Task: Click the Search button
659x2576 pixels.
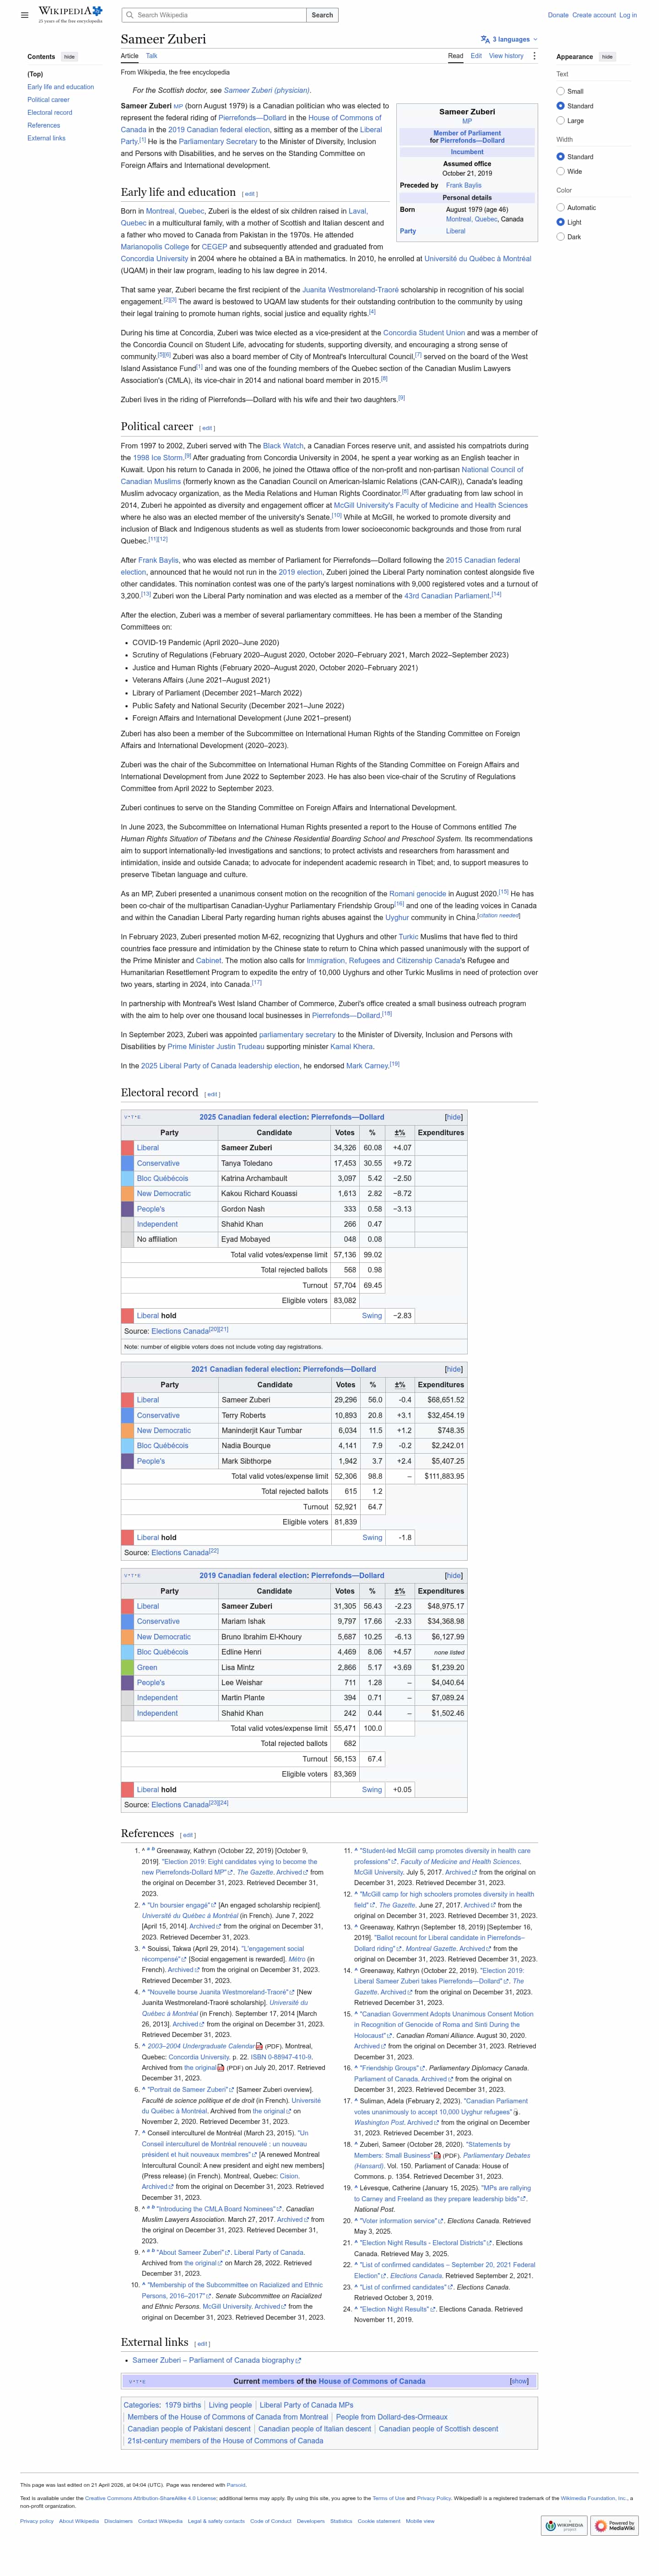Action: (x=322, y=15)
